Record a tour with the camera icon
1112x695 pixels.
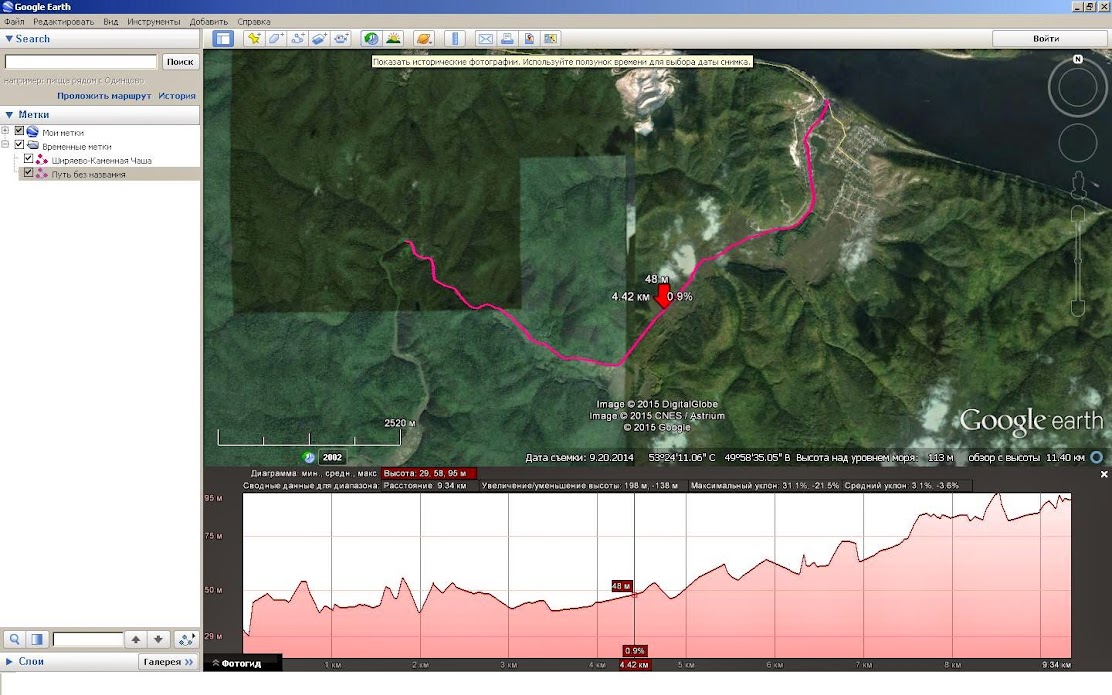point(342,39)
